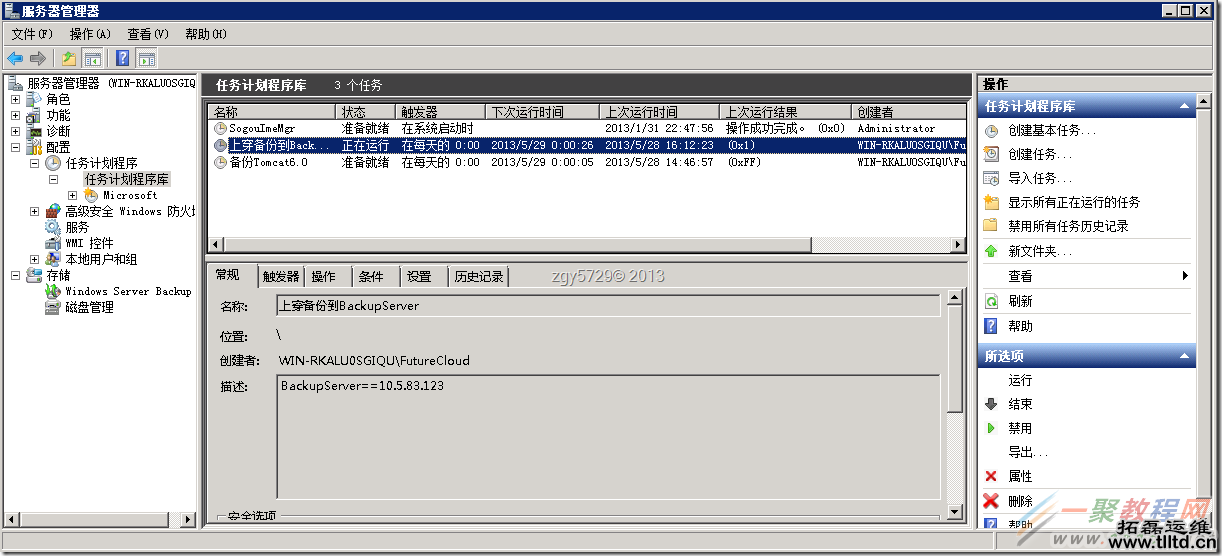Select 磁盘管理 in the tree
This screenshot has height=556, width=1222.
[88, 307]
